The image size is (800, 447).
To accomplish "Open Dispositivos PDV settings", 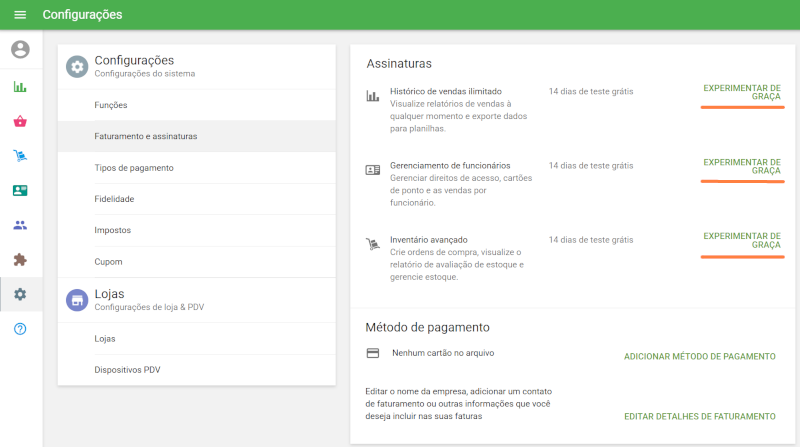I will pyautogui.click(x=127, y=369).
